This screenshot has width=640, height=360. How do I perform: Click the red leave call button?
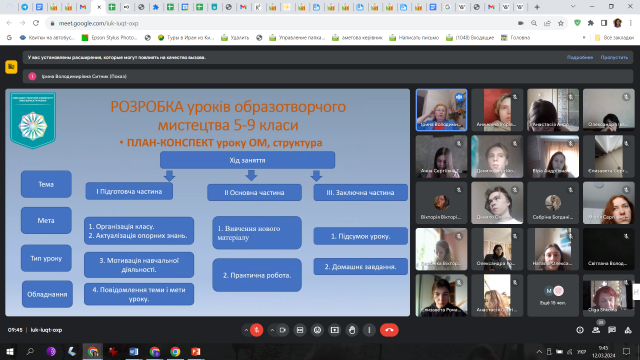pyautogui.click(x=389, y=330)
